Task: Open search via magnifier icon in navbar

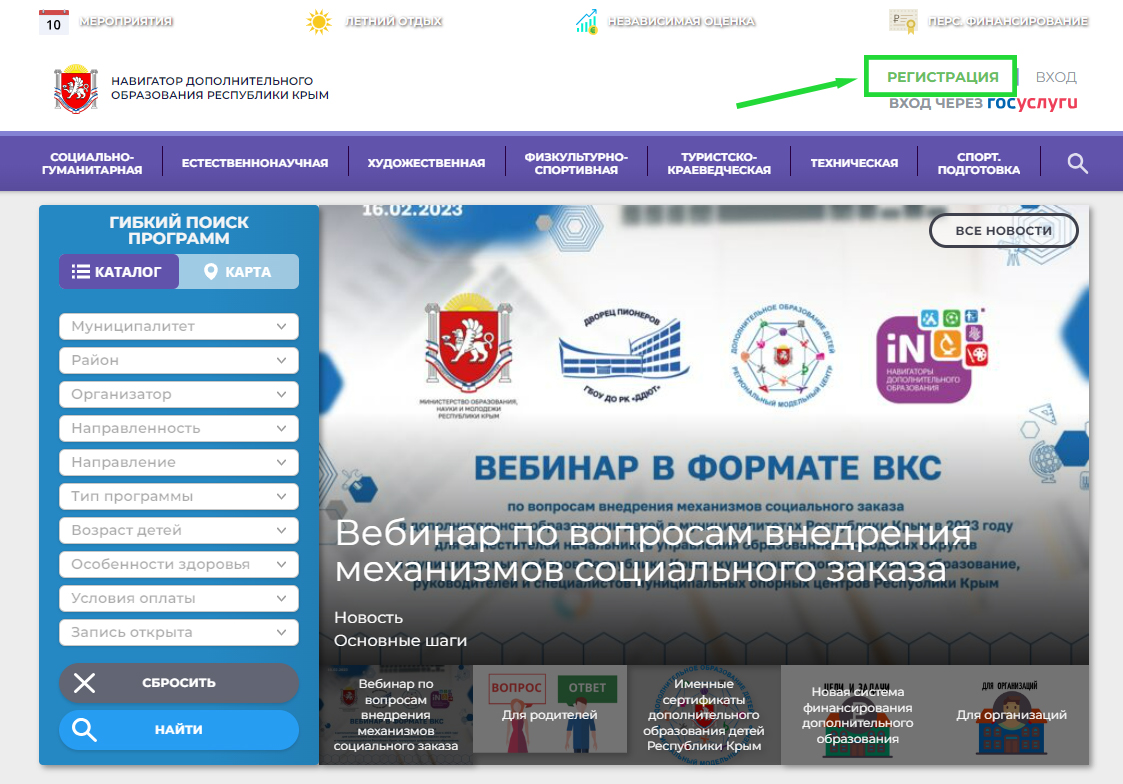Action: 1077,163
